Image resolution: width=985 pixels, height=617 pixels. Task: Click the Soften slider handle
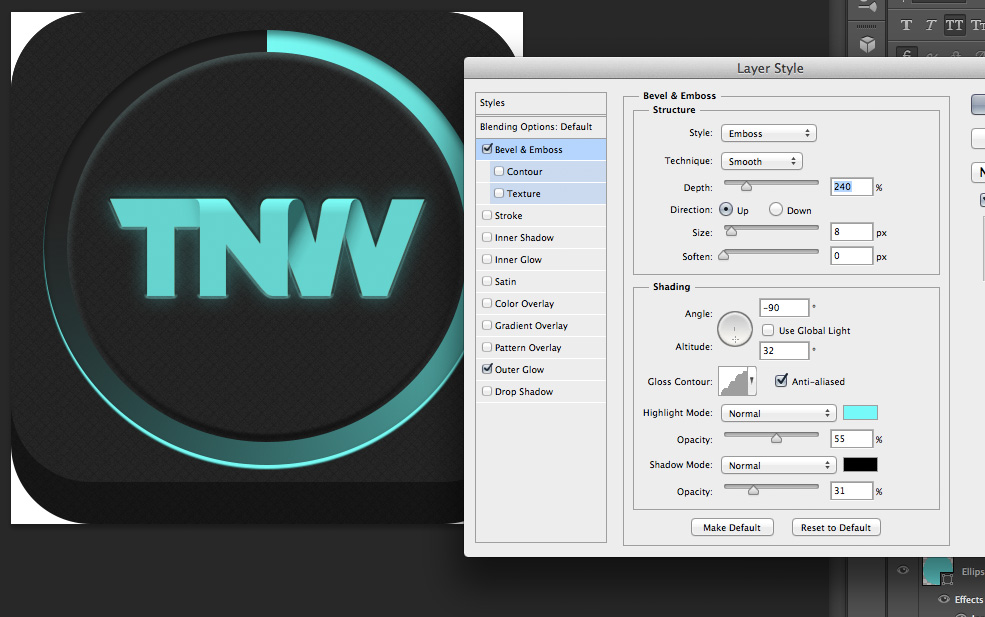point(724,255)
